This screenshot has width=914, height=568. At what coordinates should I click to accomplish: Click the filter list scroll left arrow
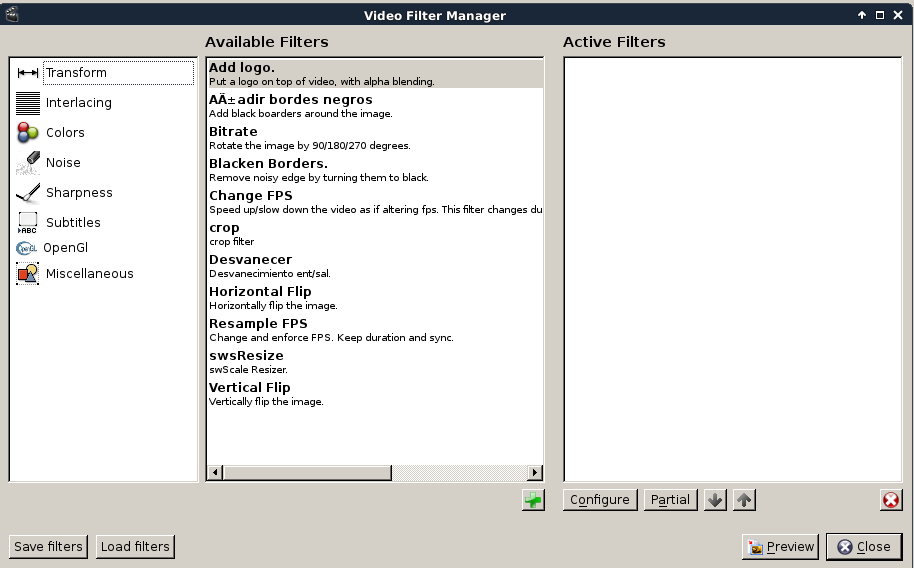(215, 472)
